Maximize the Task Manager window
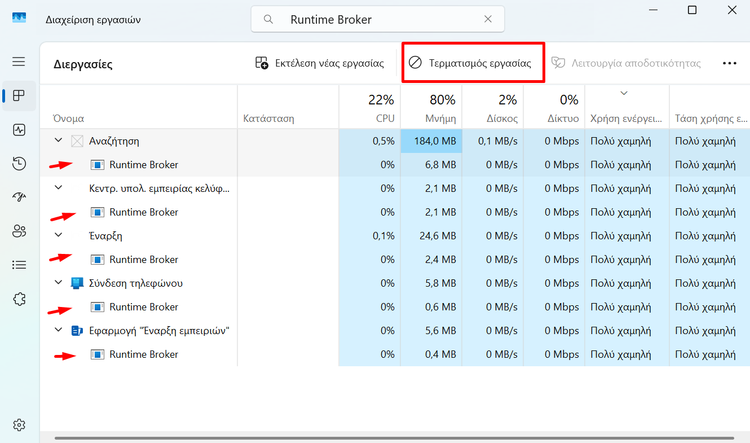 coord(692,10)
